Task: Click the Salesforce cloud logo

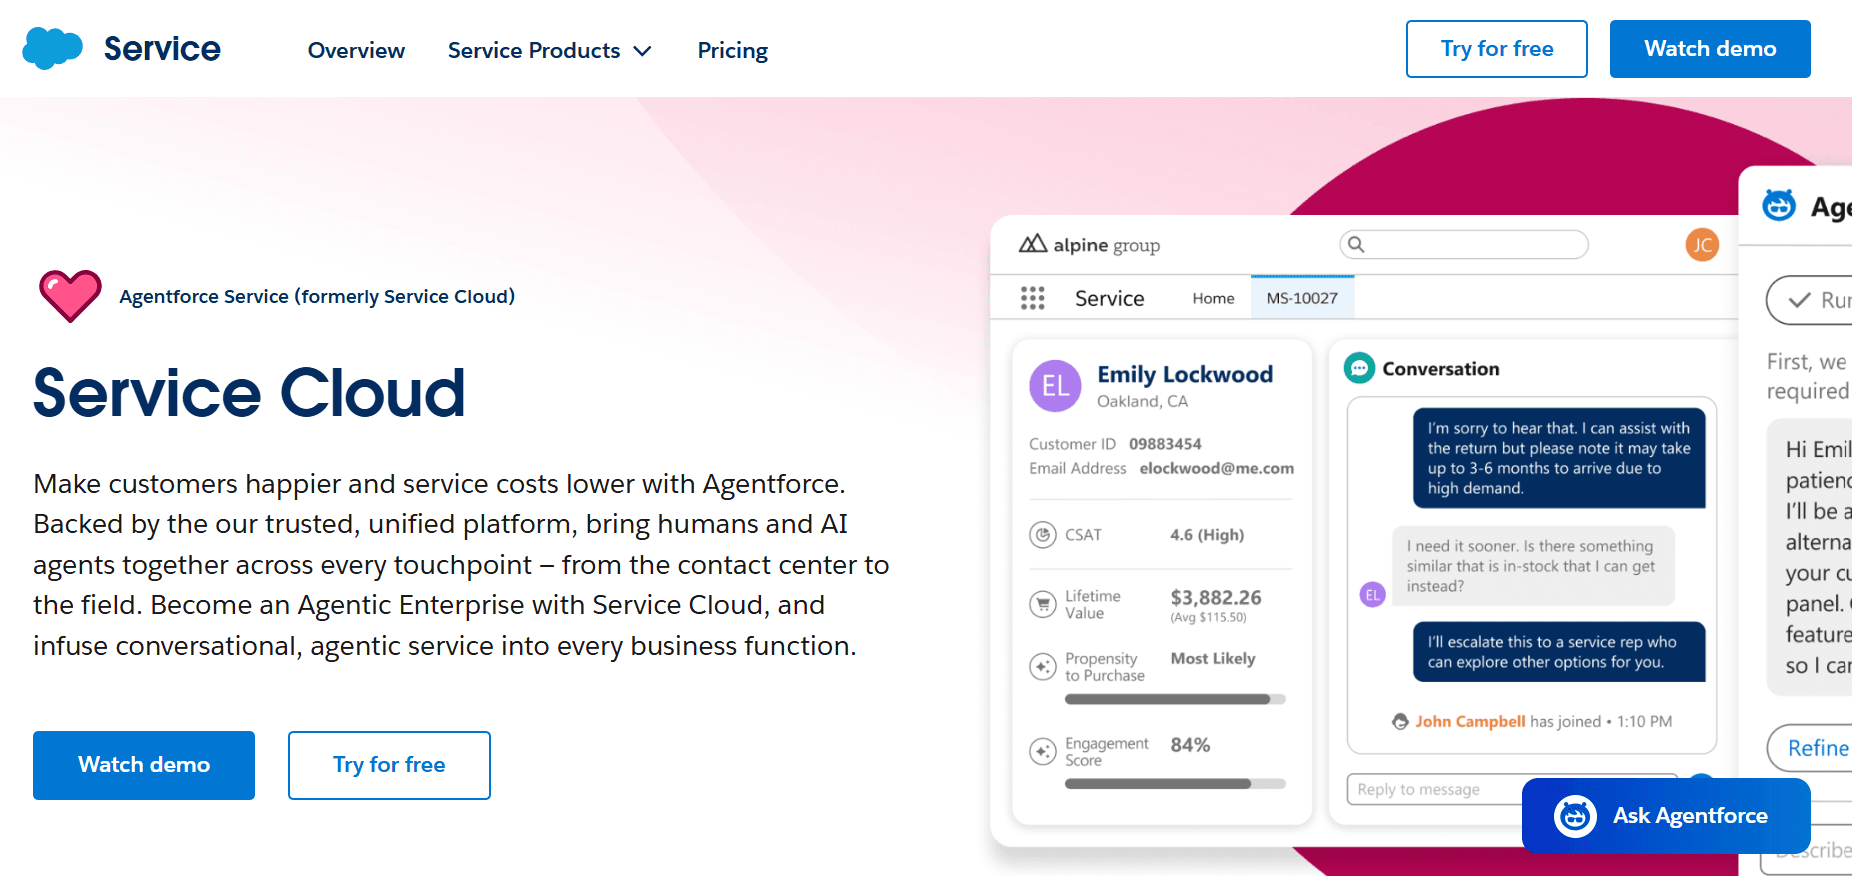Action: [x=52, y=48]
